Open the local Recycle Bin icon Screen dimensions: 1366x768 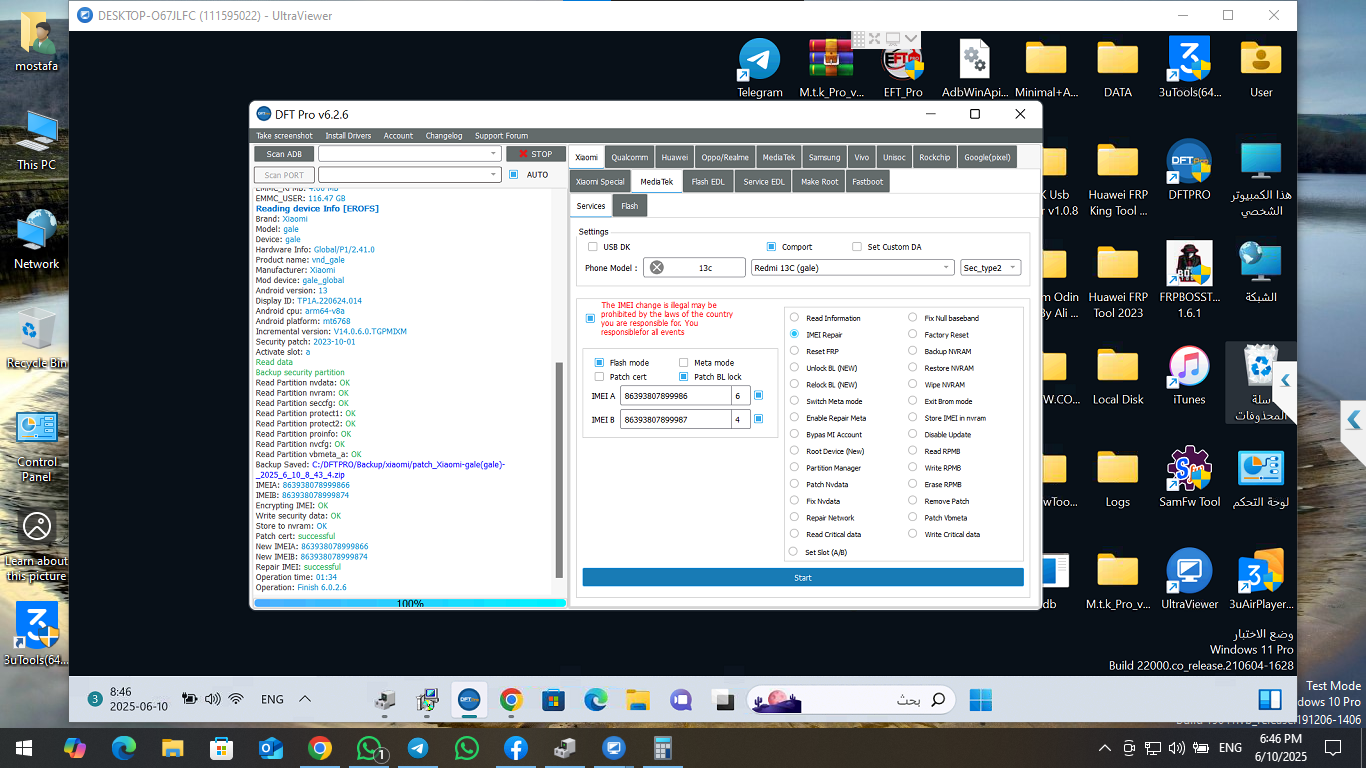click(x=37, y=340)
